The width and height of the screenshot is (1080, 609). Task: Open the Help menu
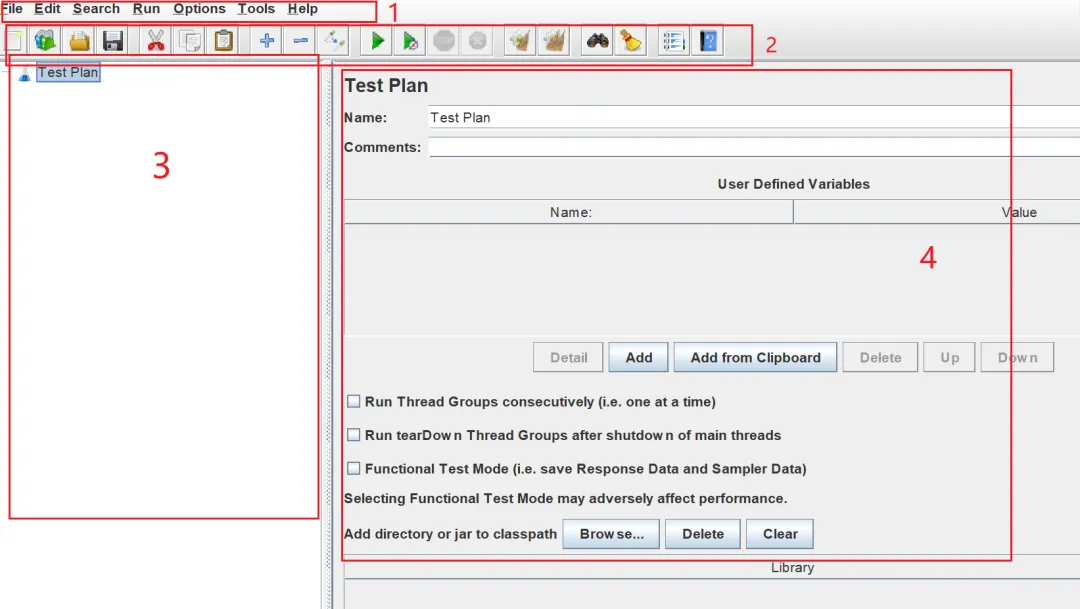point(302,8)
